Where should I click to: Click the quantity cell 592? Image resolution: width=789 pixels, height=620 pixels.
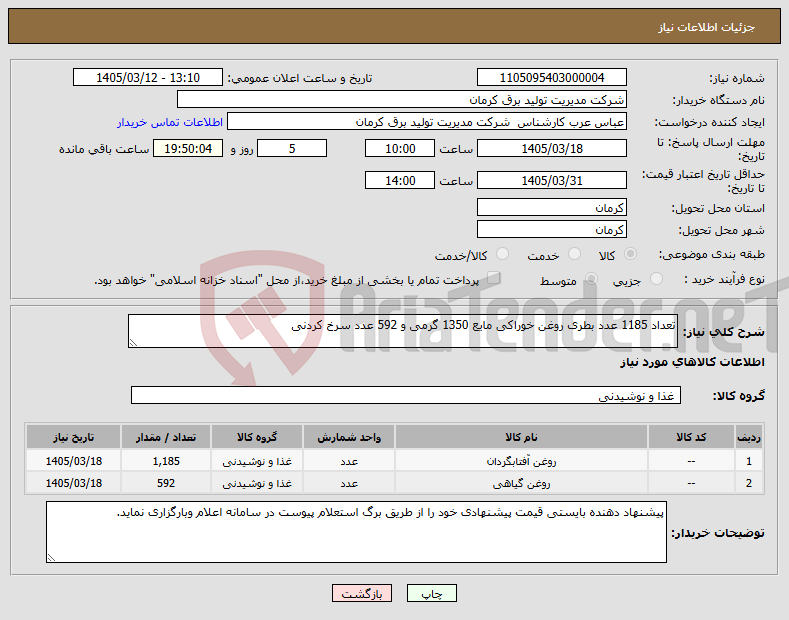coord(166,483)
